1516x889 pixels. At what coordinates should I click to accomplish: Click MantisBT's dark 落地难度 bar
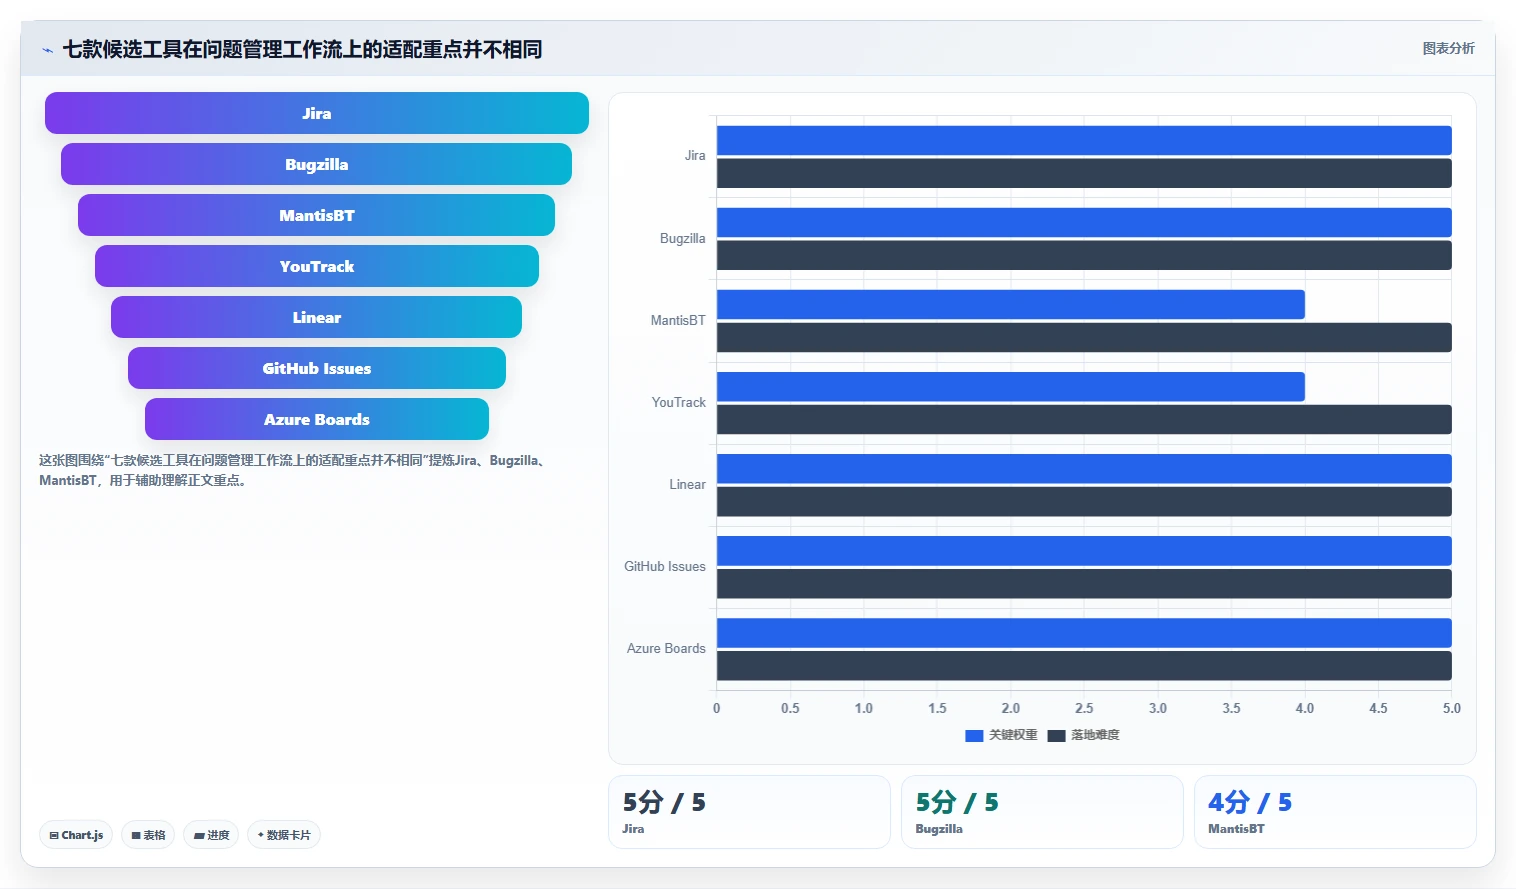(x=1084, y=337)
